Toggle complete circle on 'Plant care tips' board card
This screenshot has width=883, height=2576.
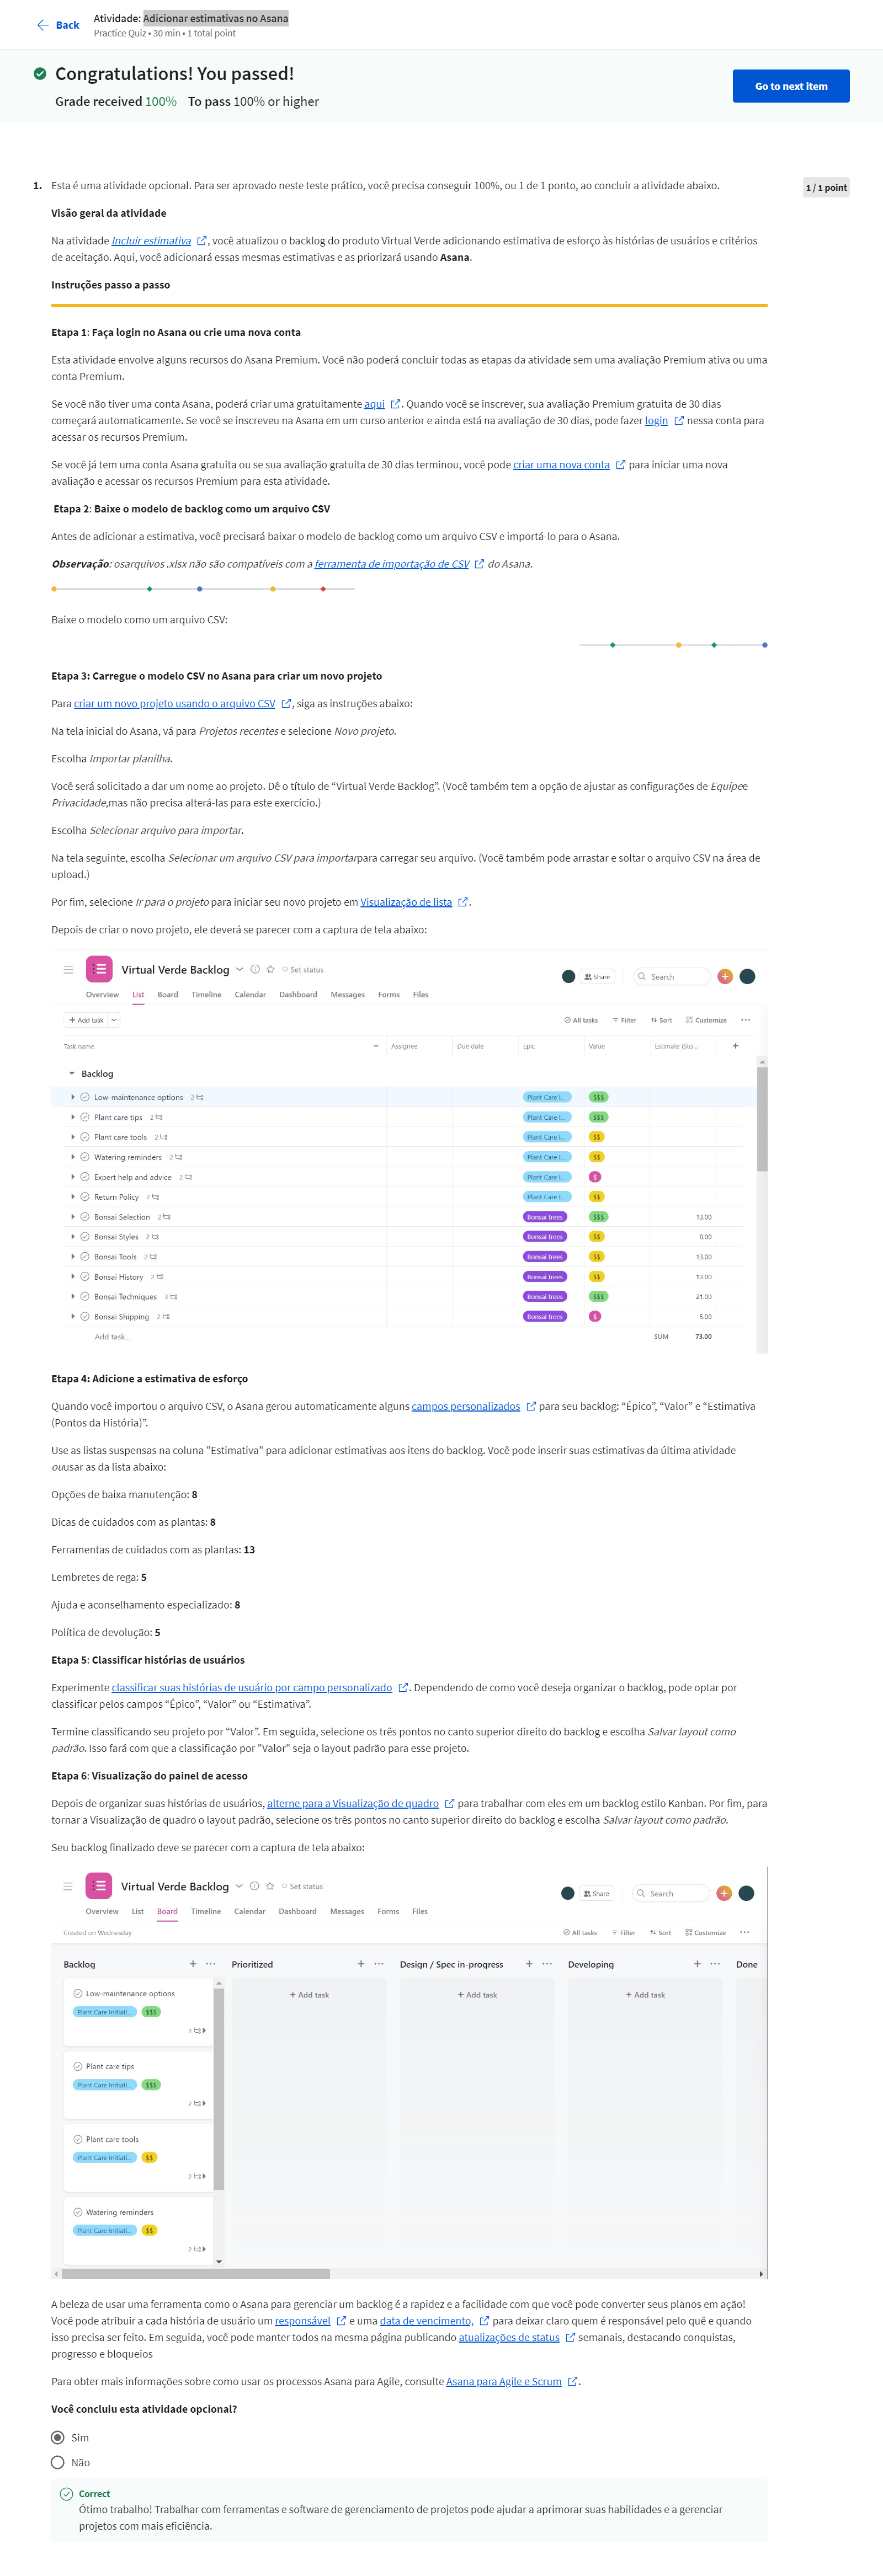78,2066
